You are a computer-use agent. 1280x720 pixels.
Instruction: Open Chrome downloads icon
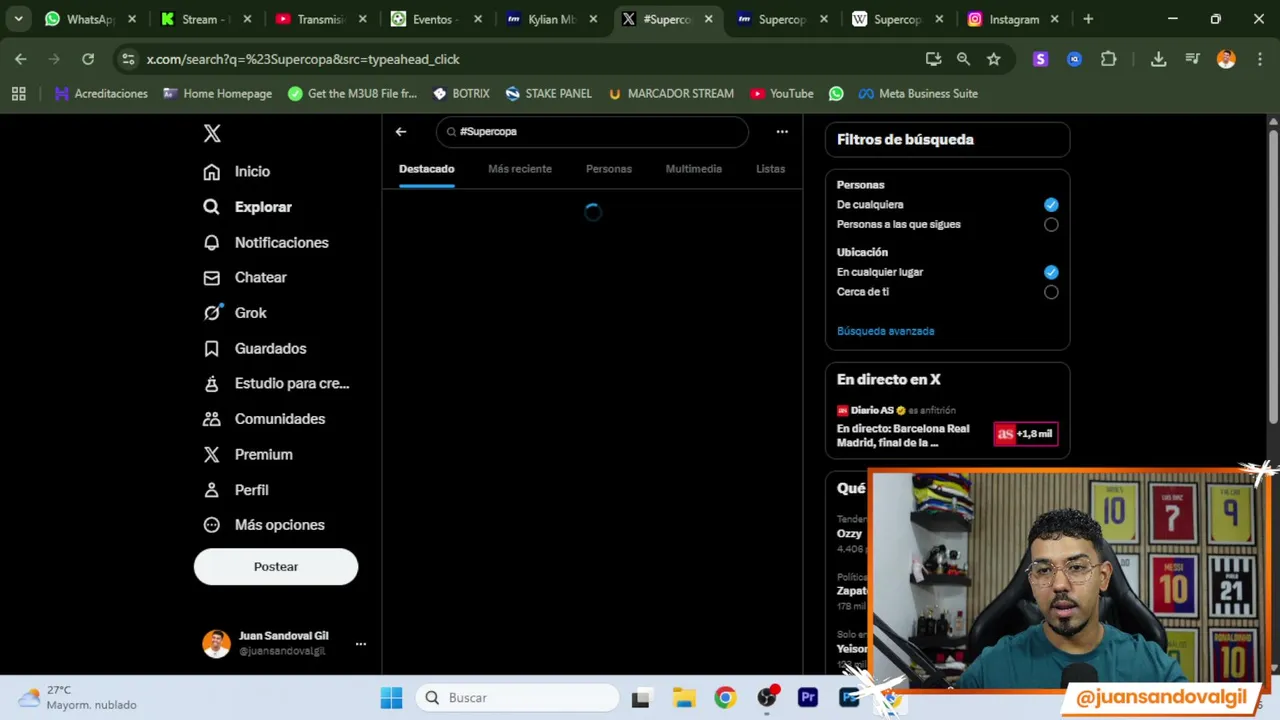(1158, 59)
